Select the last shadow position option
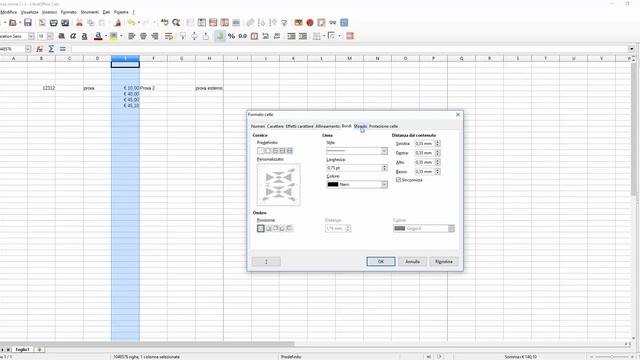The image size is (640, 360). pyautogui.click(x=289, y=229)
